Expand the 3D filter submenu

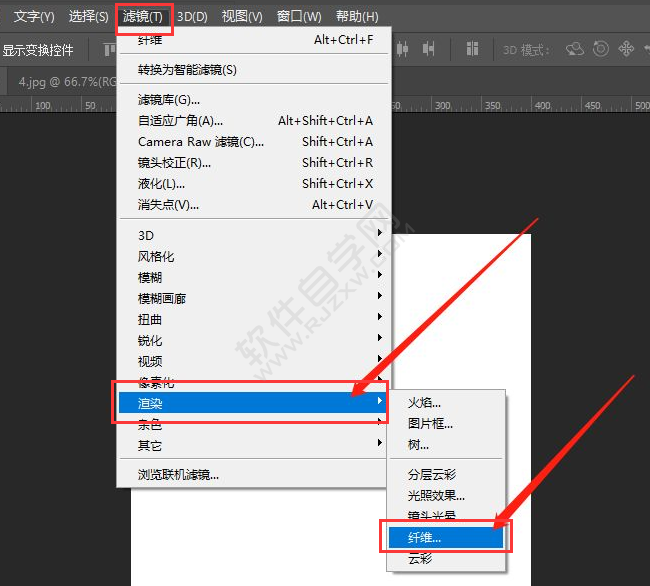pyautogui.click(x=254, y=235)
